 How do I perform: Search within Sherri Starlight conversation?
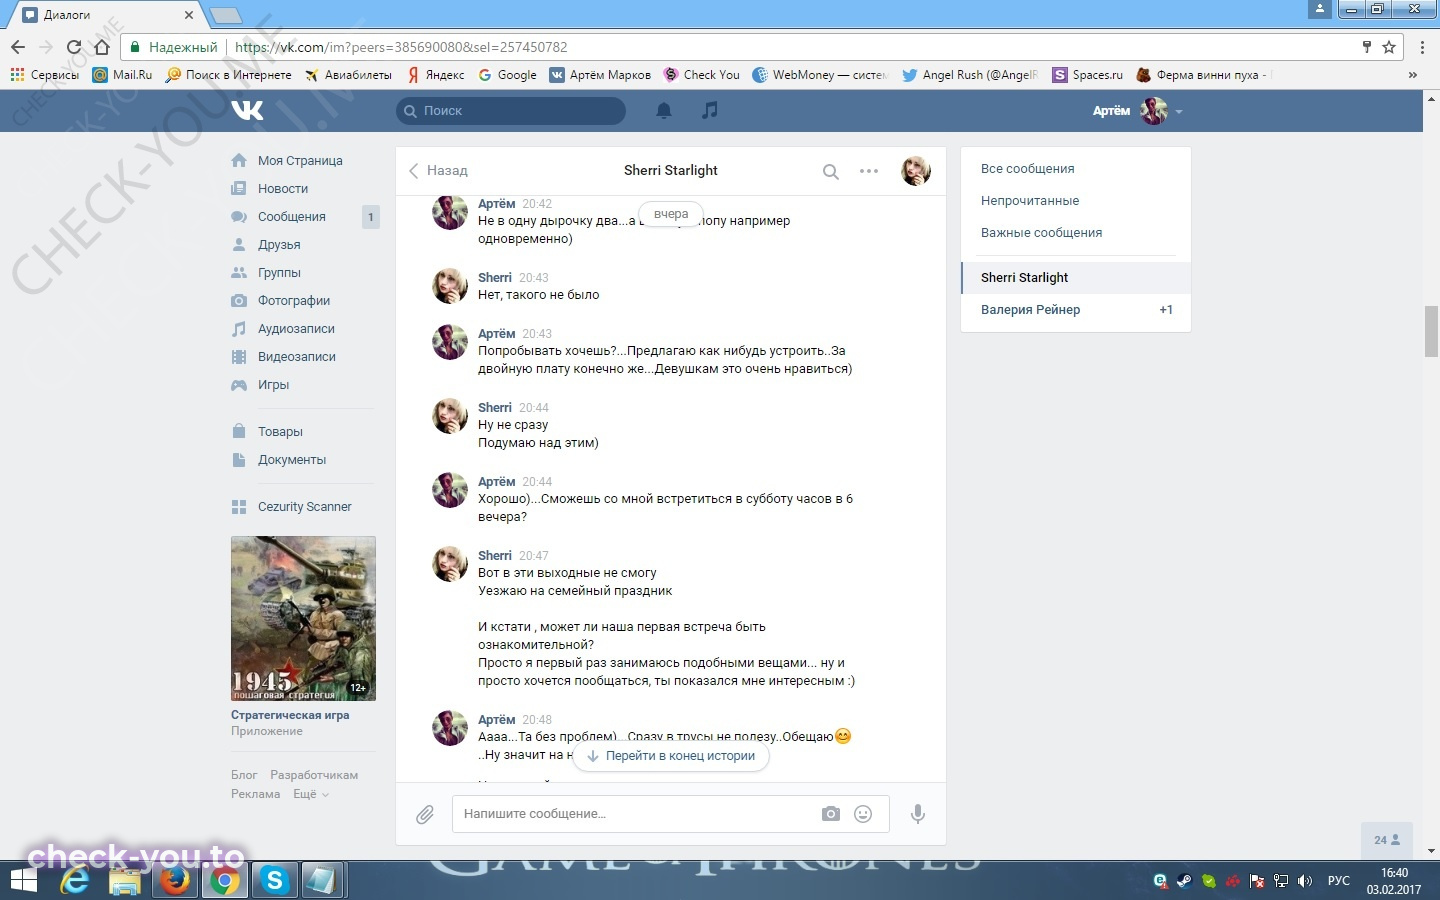830,171
